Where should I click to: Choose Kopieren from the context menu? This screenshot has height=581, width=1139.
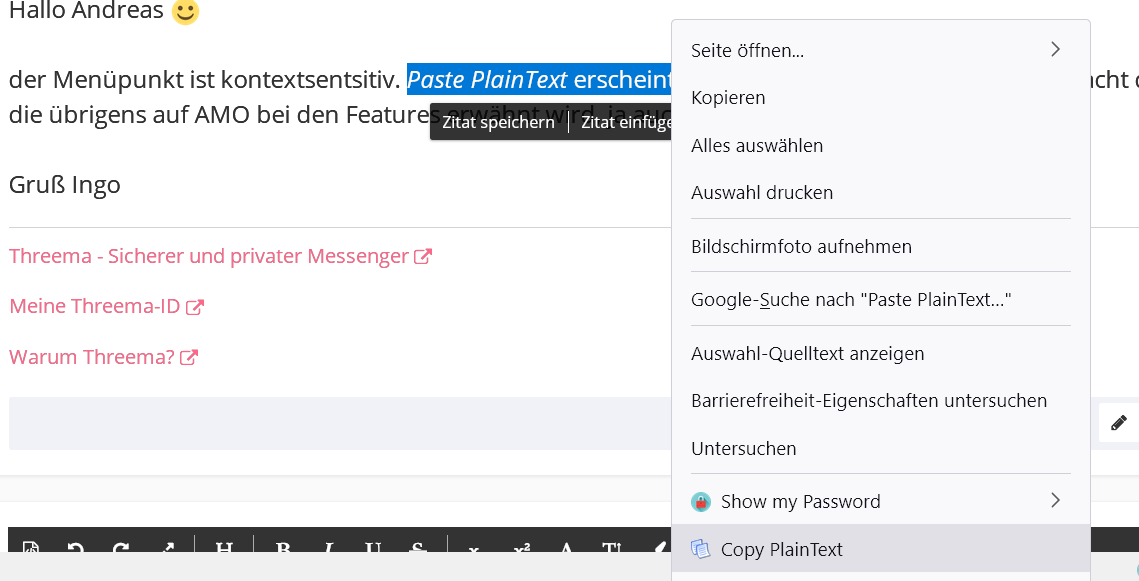[728, 97]
